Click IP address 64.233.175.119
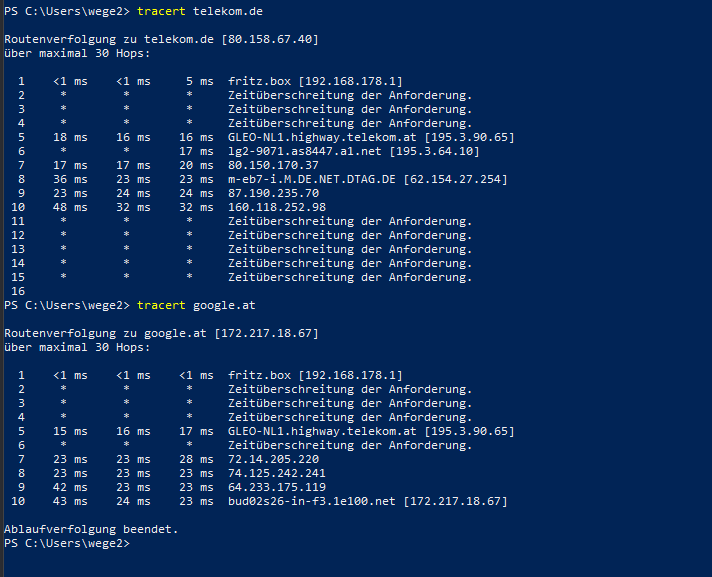This screenshot has width=712, height=577. pos(277,488)
